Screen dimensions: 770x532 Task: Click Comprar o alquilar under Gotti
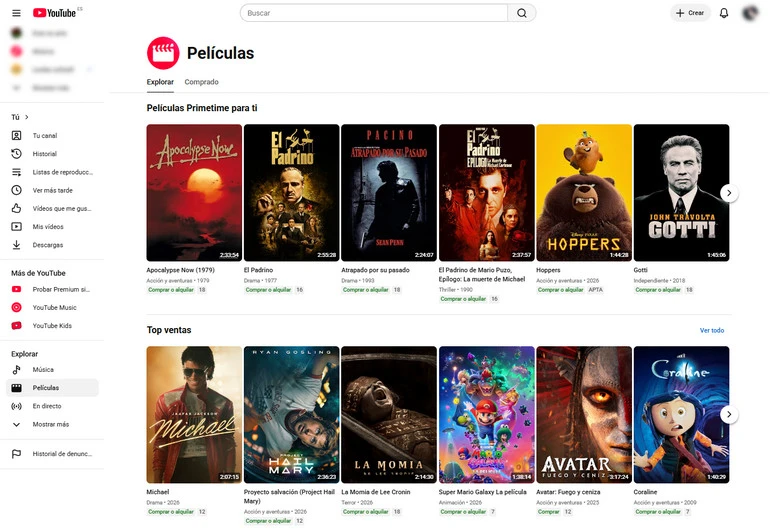coord(658,290)
